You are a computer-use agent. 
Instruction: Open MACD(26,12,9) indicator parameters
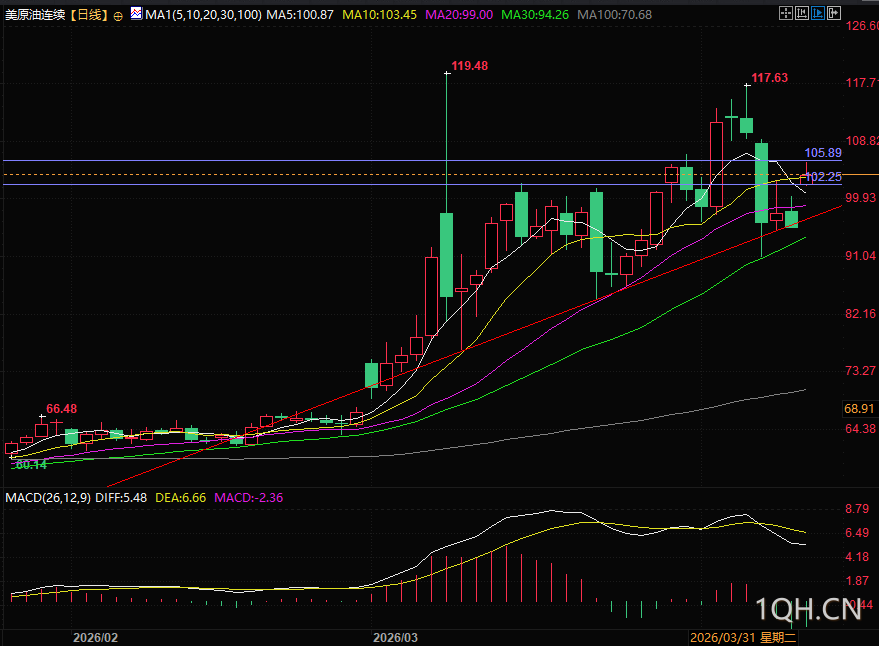coord(48,497)
